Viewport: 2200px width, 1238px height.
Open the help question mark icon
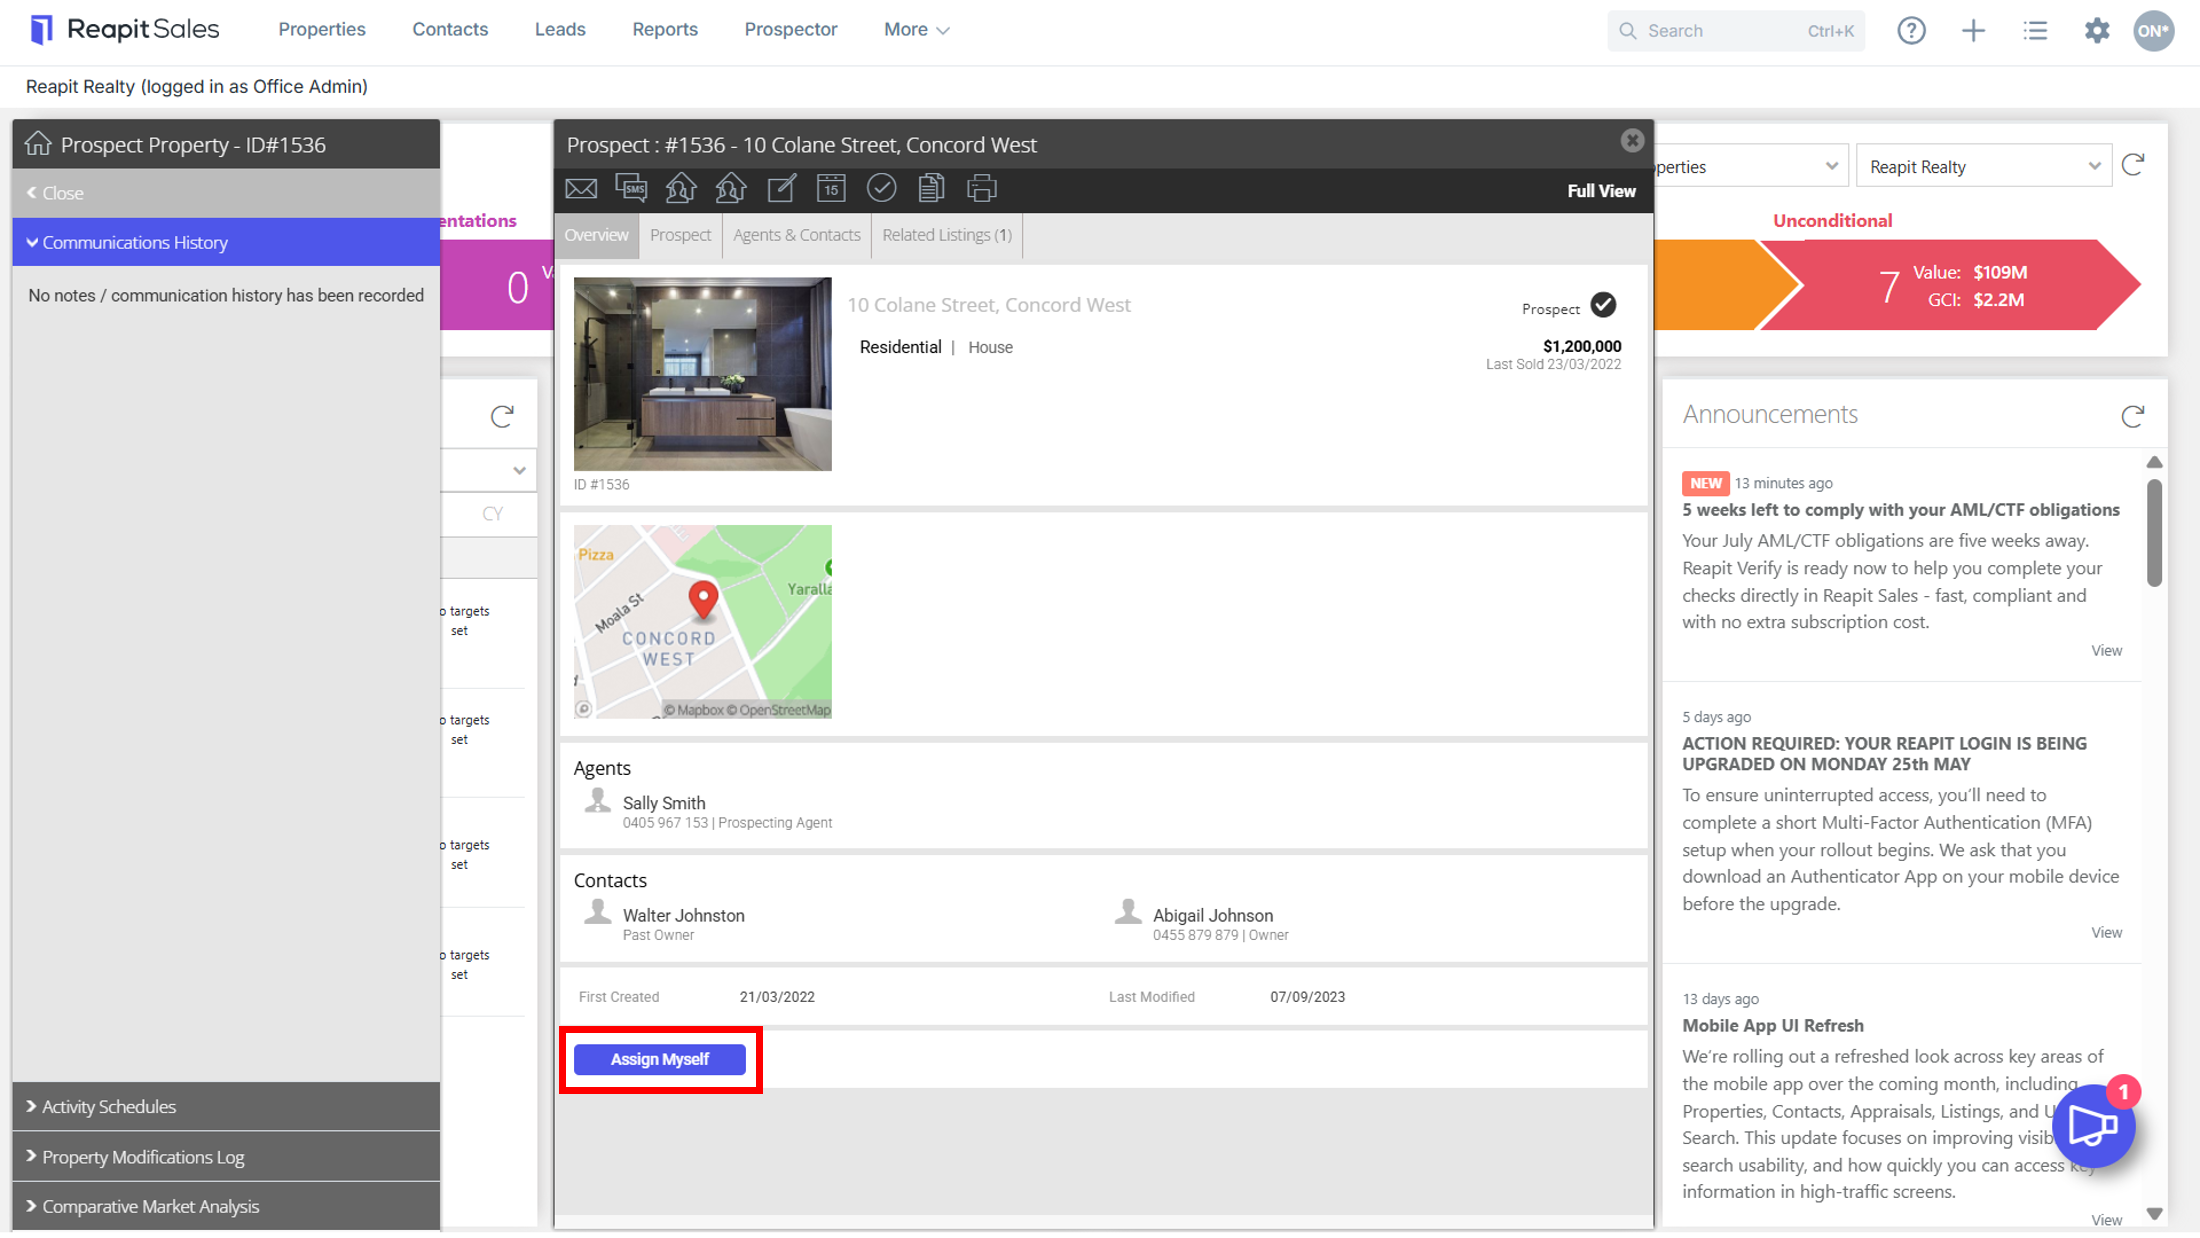[x=1911, y=31]
